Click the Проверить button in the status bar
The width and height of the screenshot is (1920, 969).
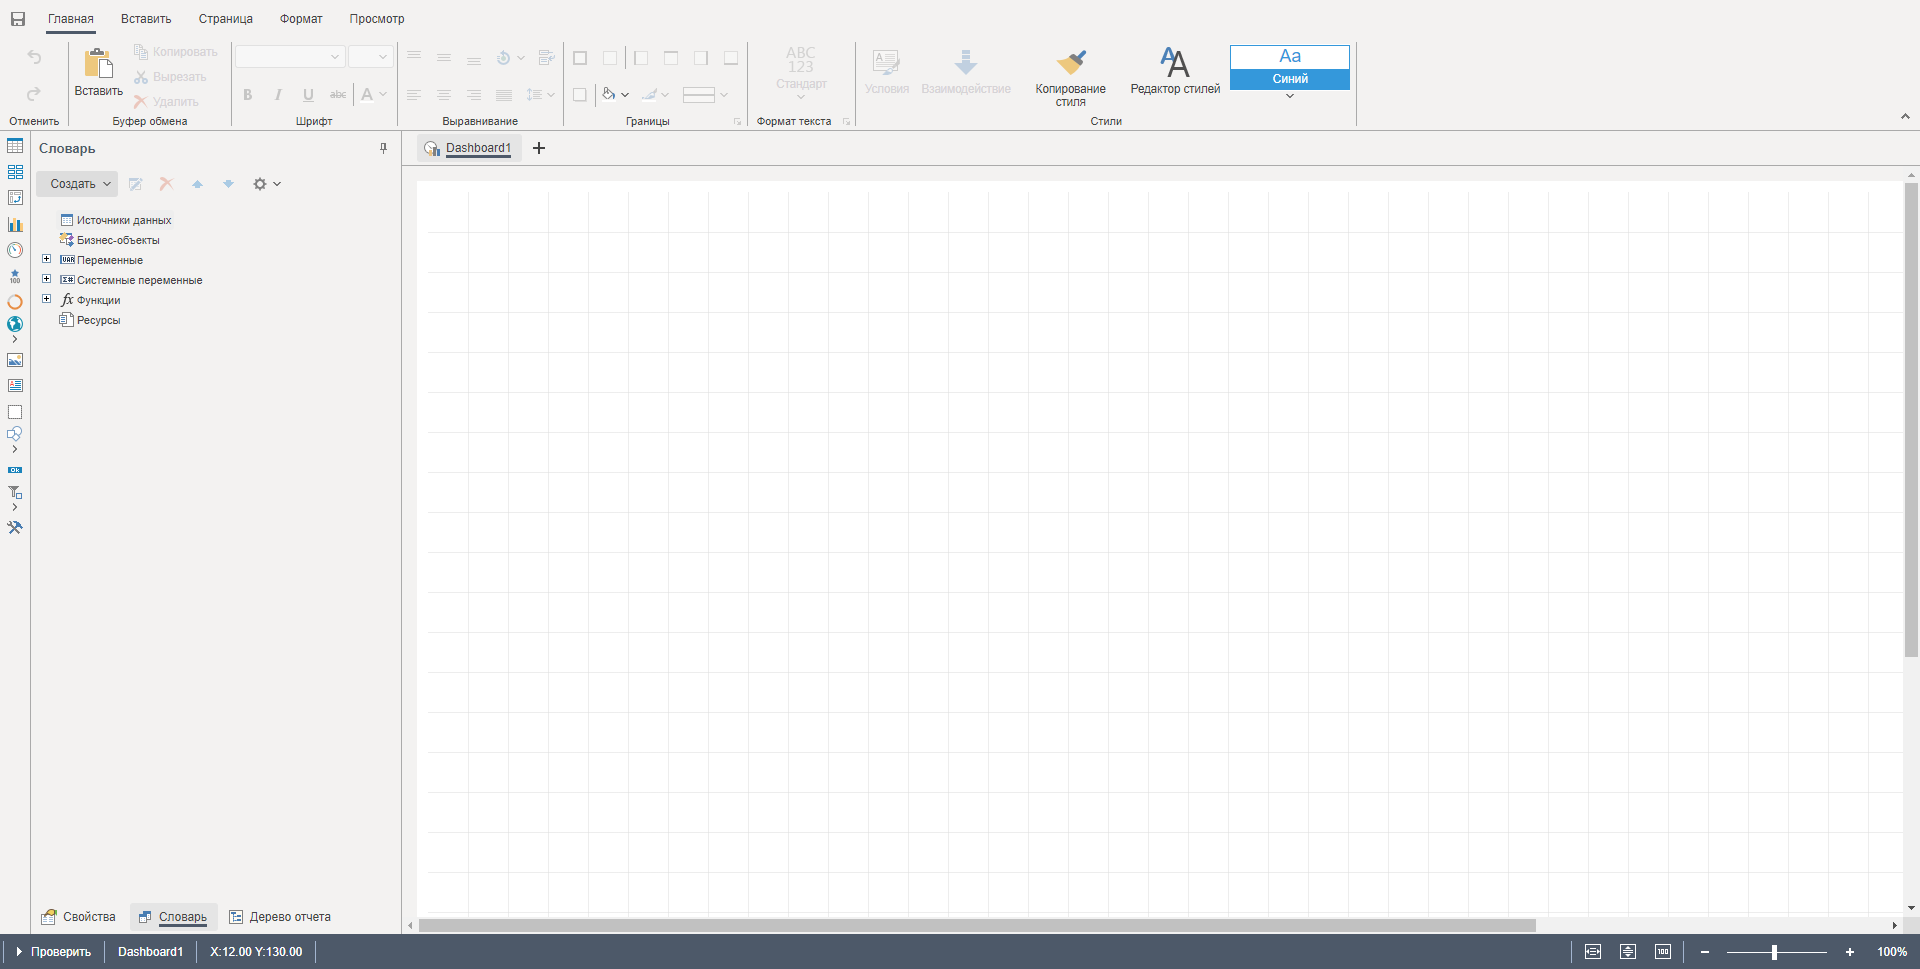tap(54, 952)
